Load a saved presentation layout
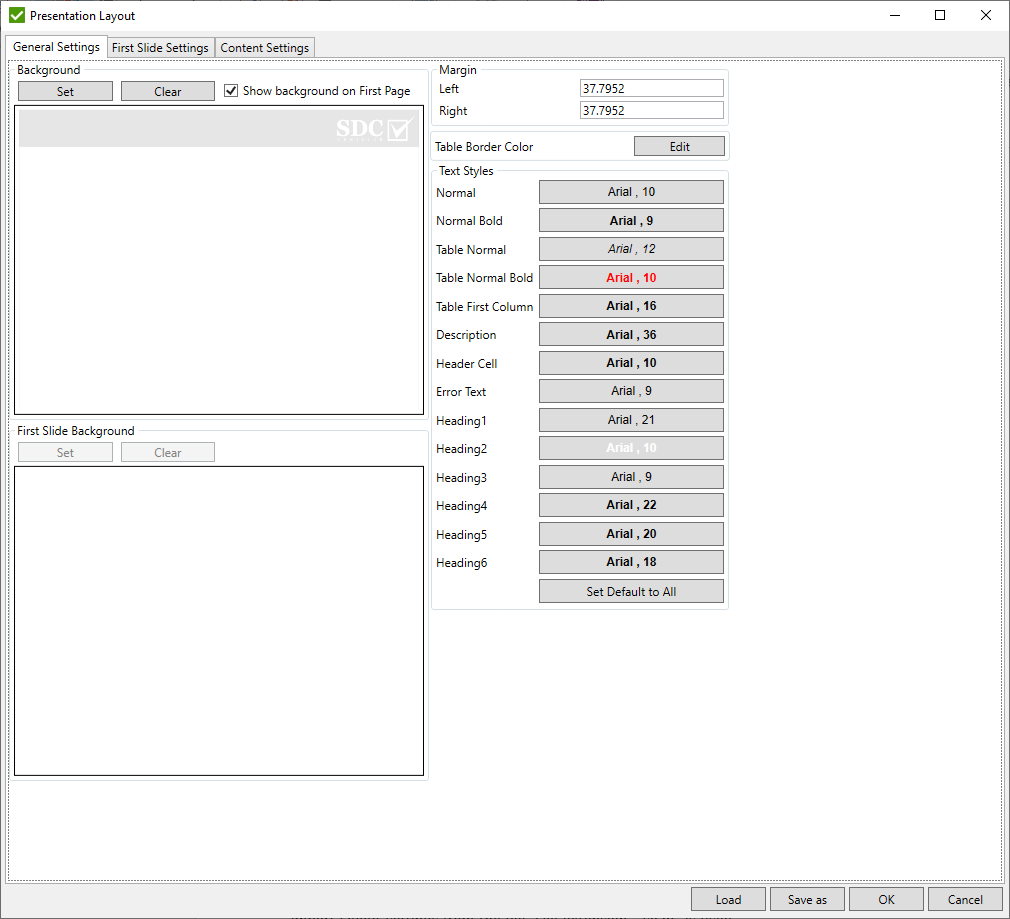Image resolution: width=1010 pixels, height=919 pixels. (x=728, y=898)
